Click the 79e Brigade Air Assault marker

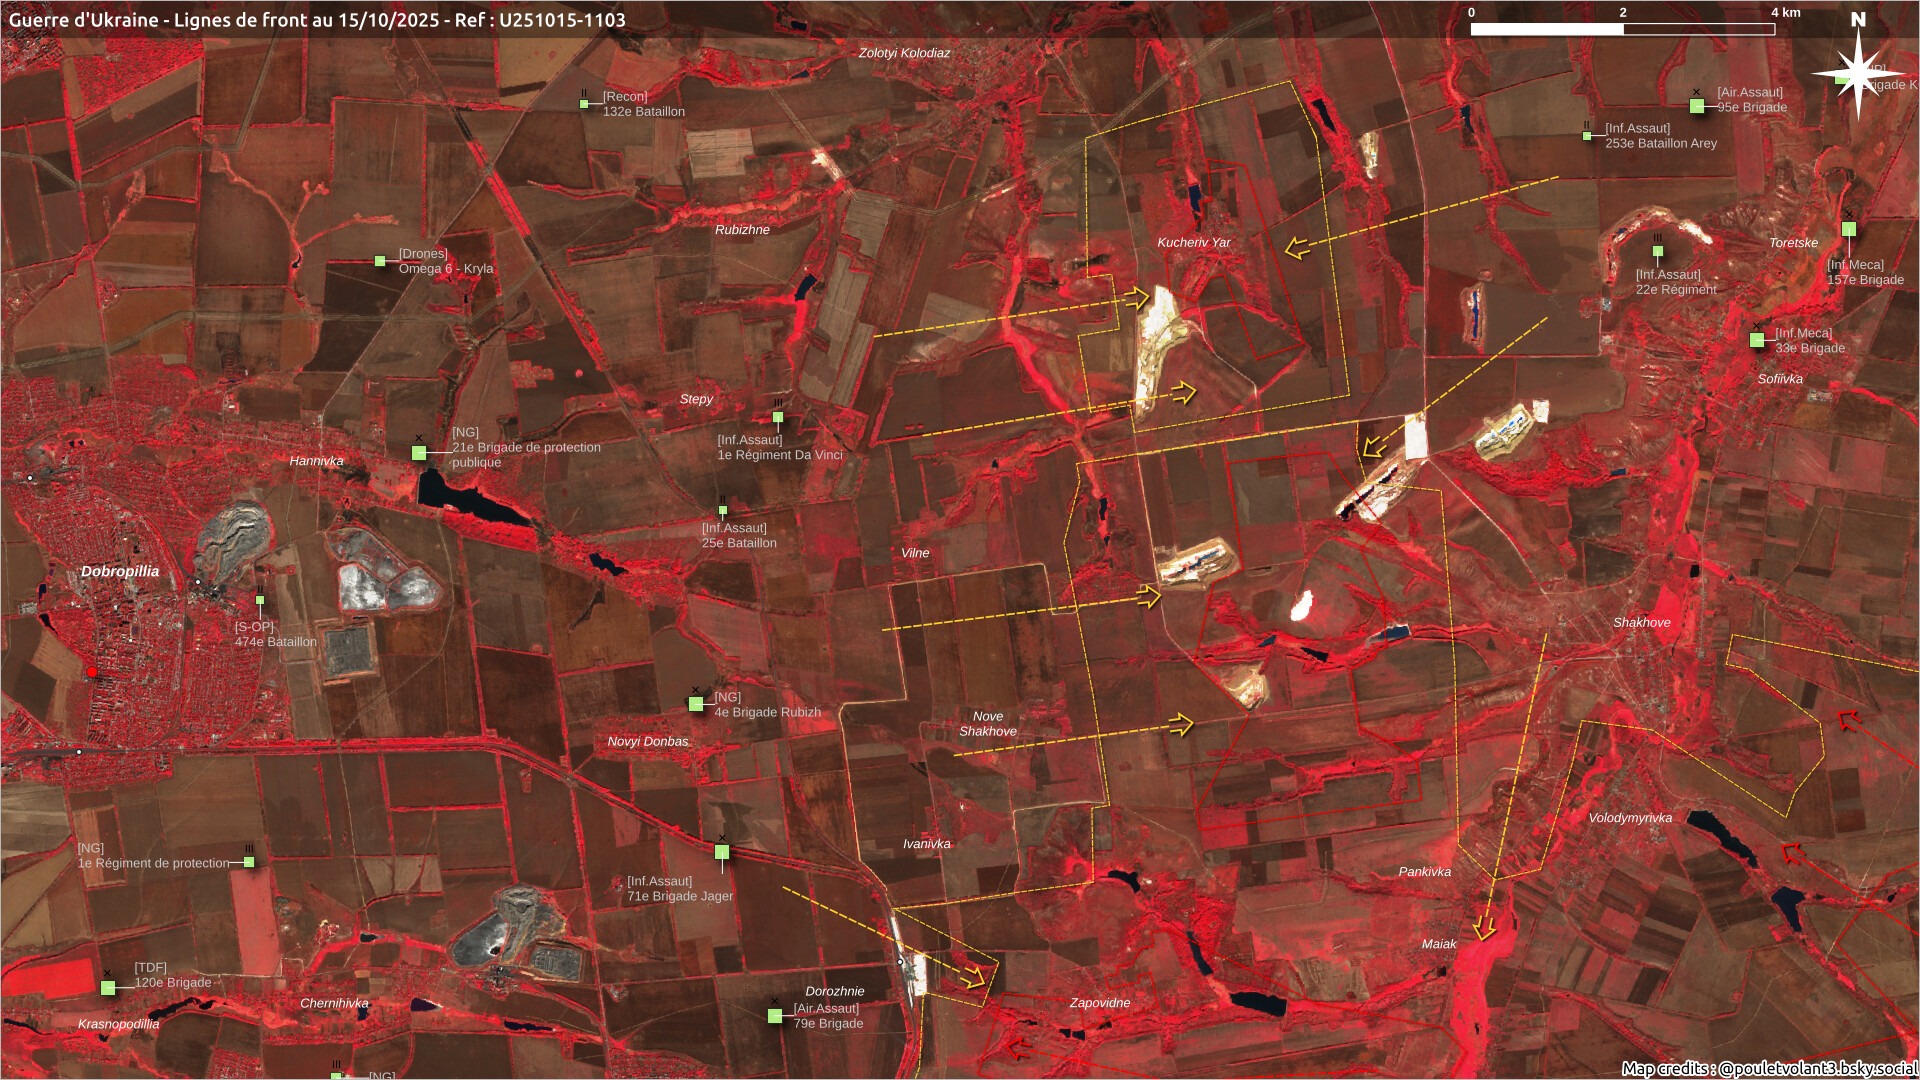pyautogui.click(x=775, y=1016)
